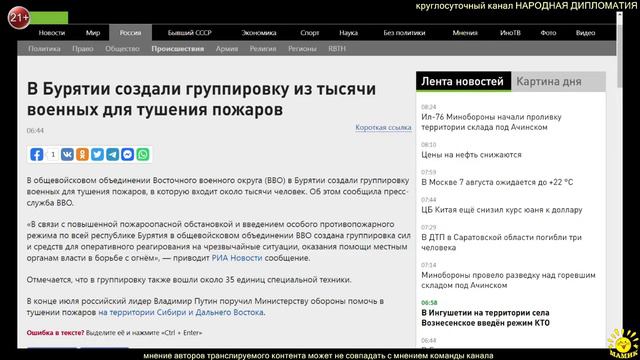The image size is (640, 360).
Task: Go to Право subsection
Action: tap(83, 49)
